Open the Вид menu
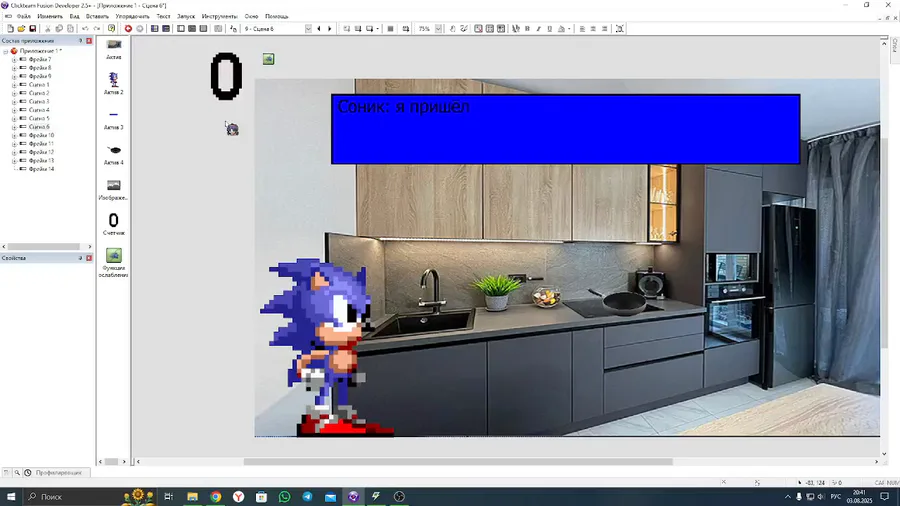This screenshot has width=900, height=506. click(75, 17)
